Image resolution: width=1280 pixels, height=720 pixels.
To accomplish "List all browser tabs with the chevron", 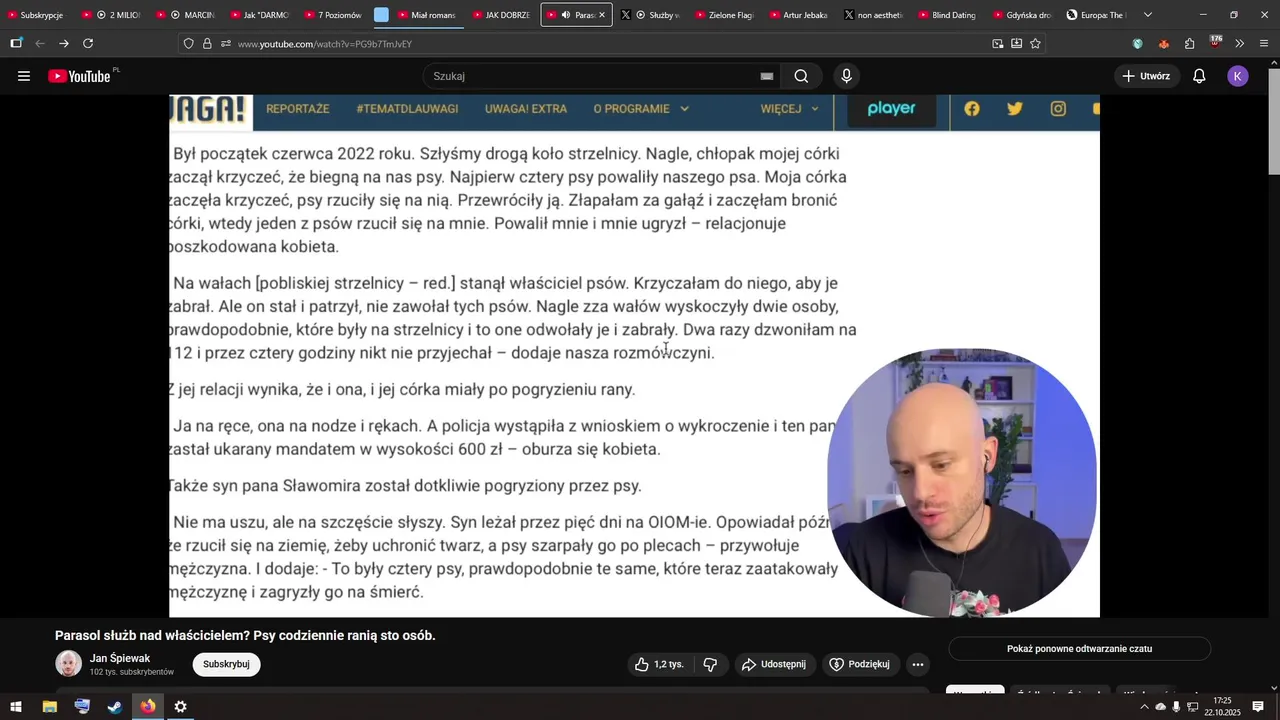I will (x=1147, y=15).
